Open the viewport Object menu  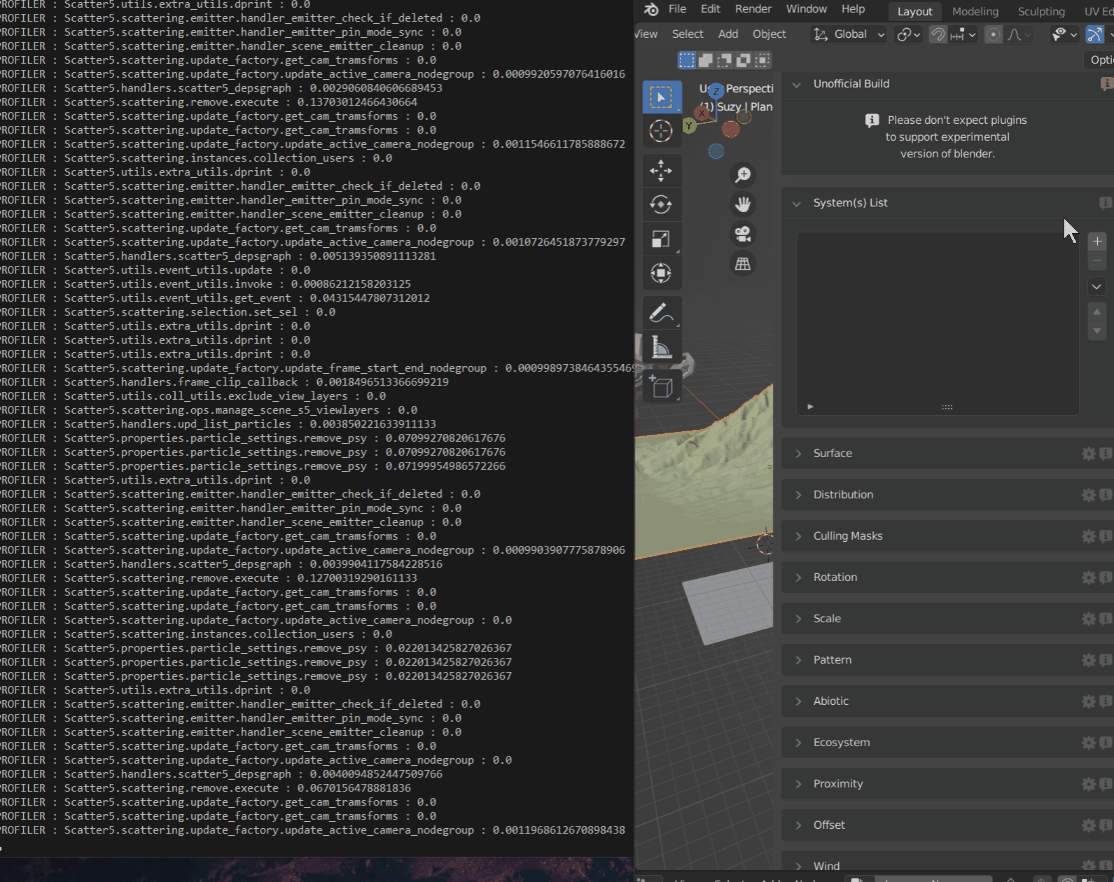769,34
